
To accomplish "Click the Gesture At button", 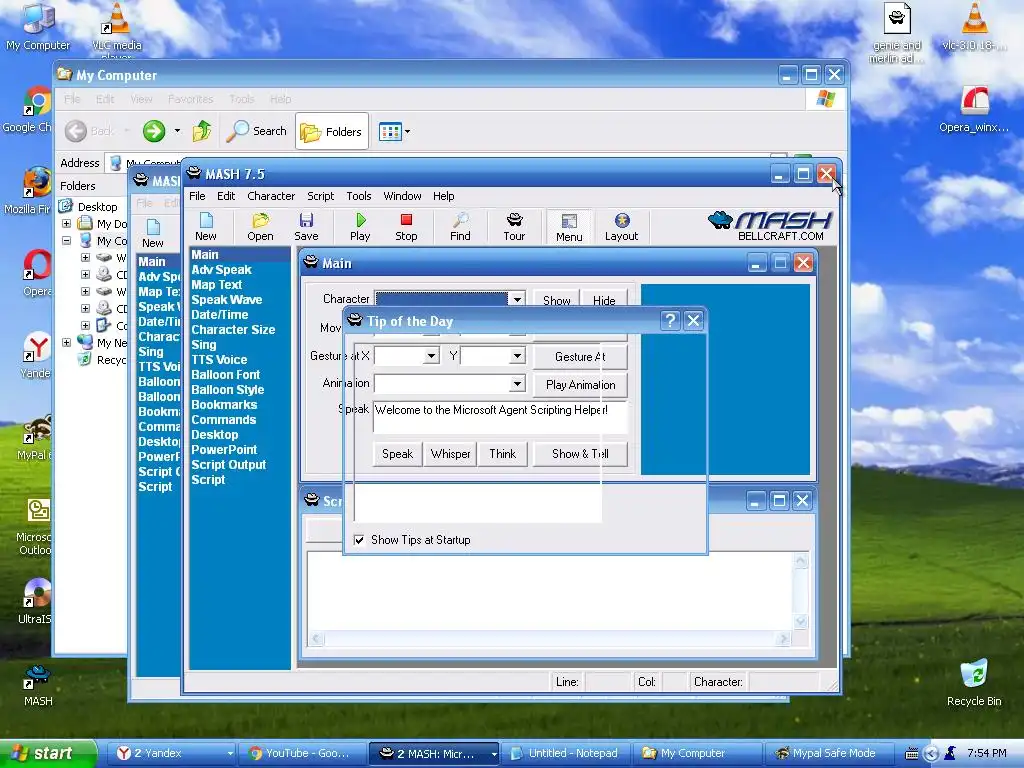I will click(x=580, y=357).
